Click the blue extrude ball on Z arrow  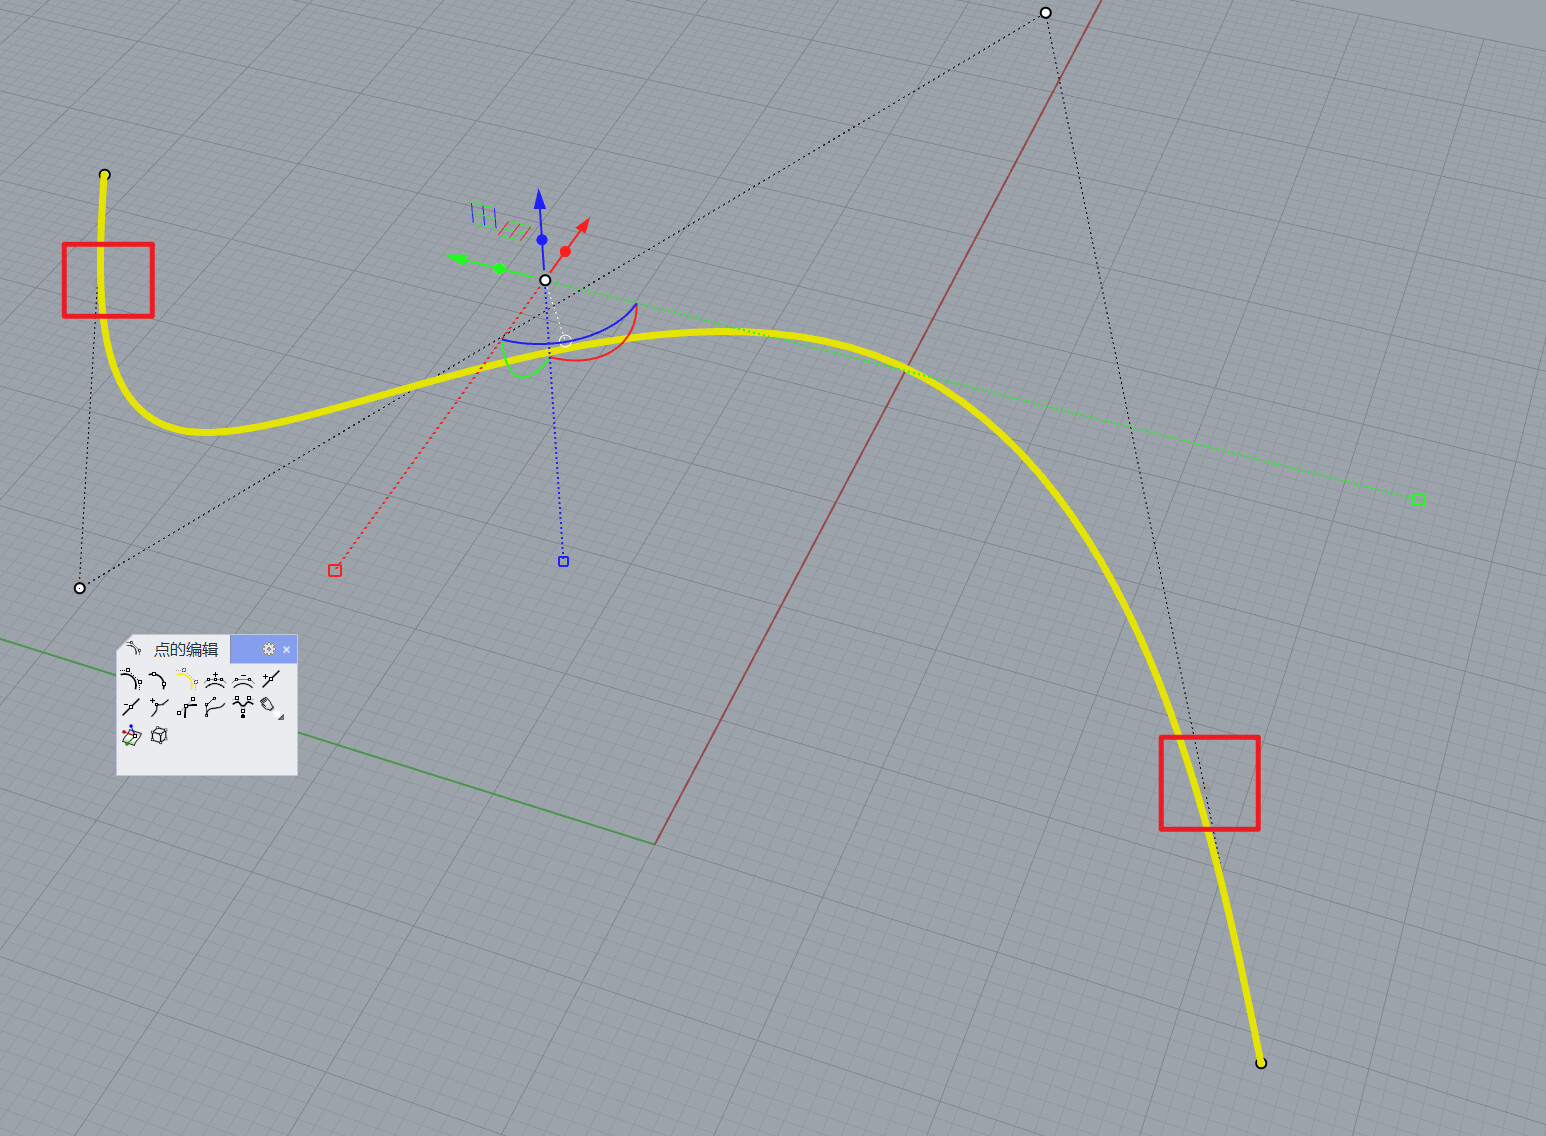pos(542,240)
